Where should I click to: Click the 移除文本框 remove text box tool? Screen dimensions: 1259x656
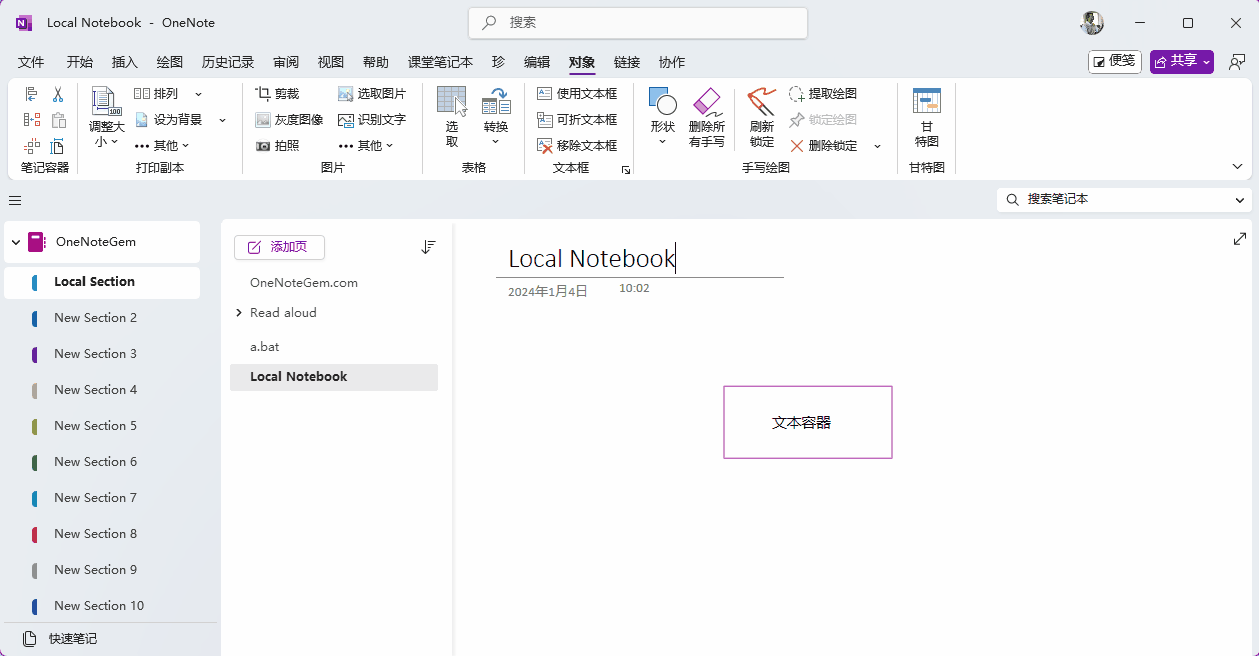577,146
